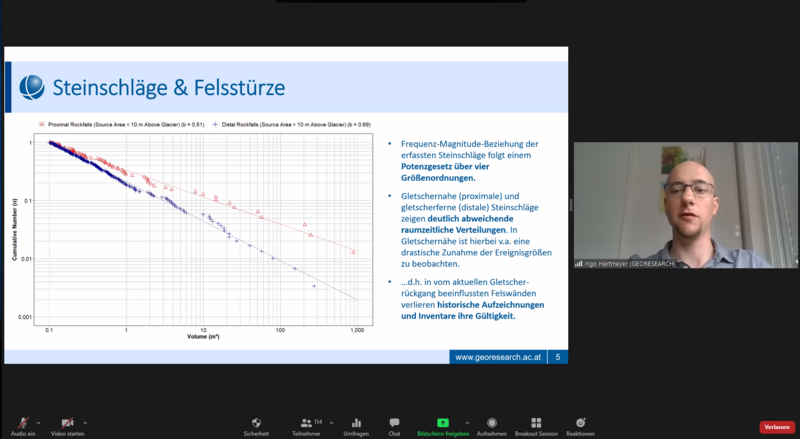
Task: Click the www.georesearch.ac.at link on slide
Action: (498, 356)
